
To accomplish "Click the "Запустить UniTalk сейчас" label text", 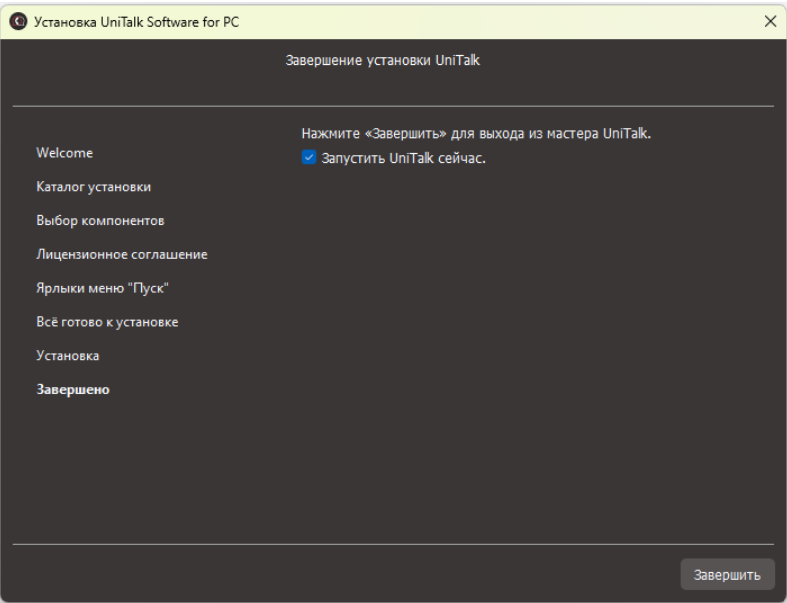I will [403, 157].
